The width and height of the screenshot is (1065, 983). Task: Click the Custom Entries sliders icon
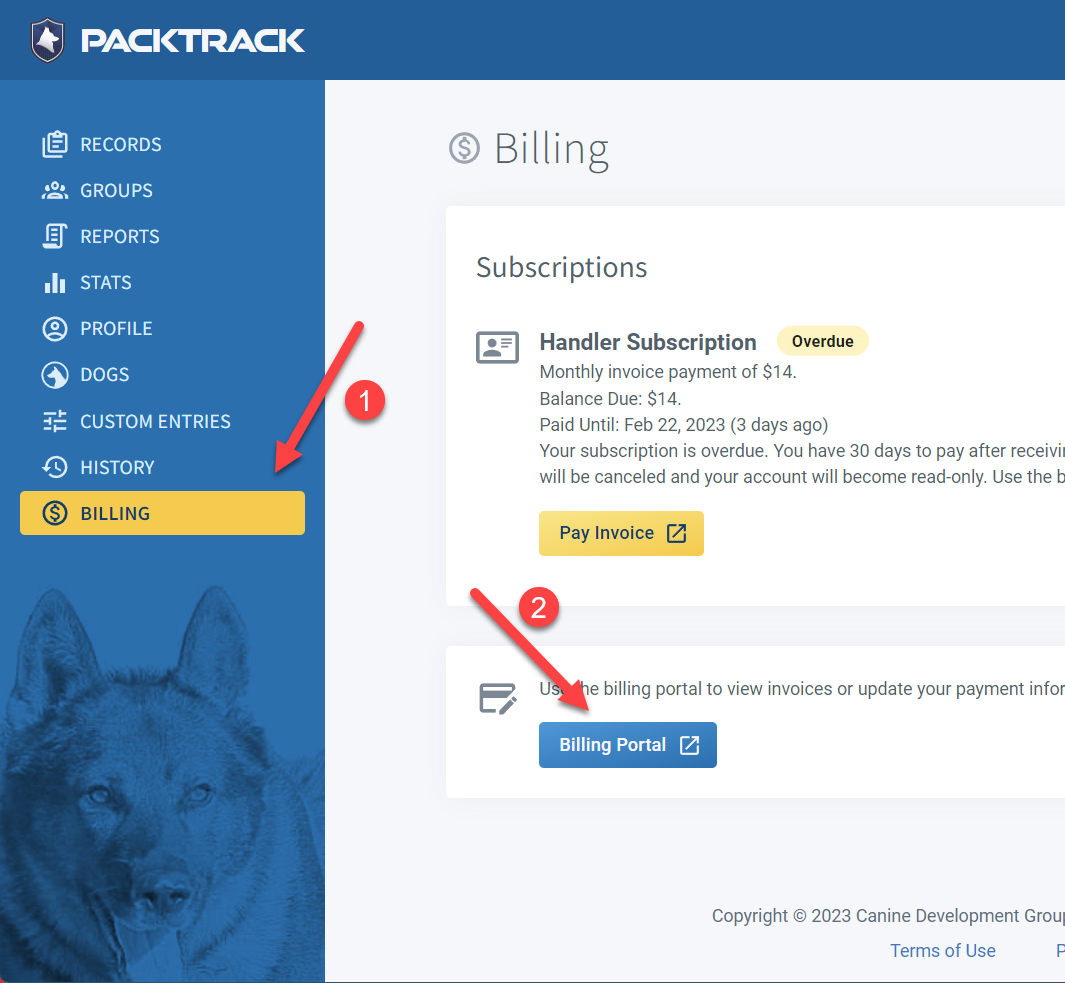[55, 421]
